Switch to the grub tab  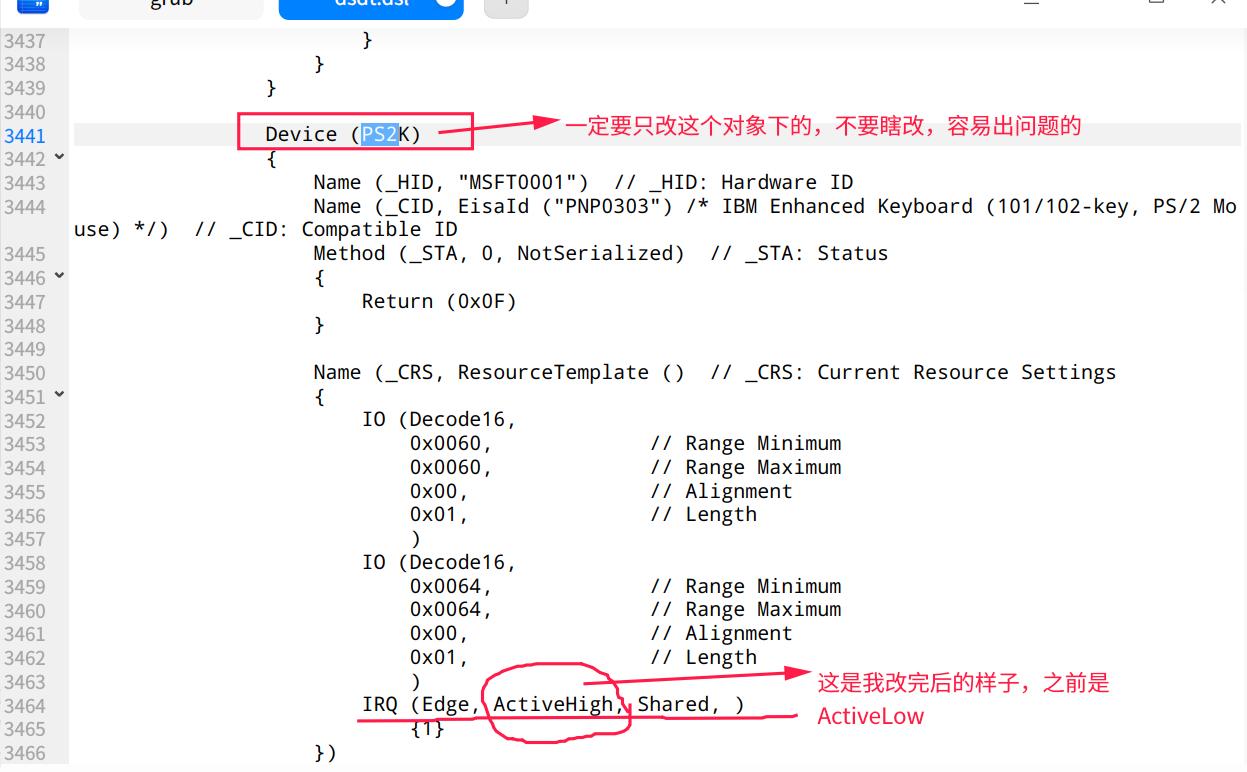point(171,6)
